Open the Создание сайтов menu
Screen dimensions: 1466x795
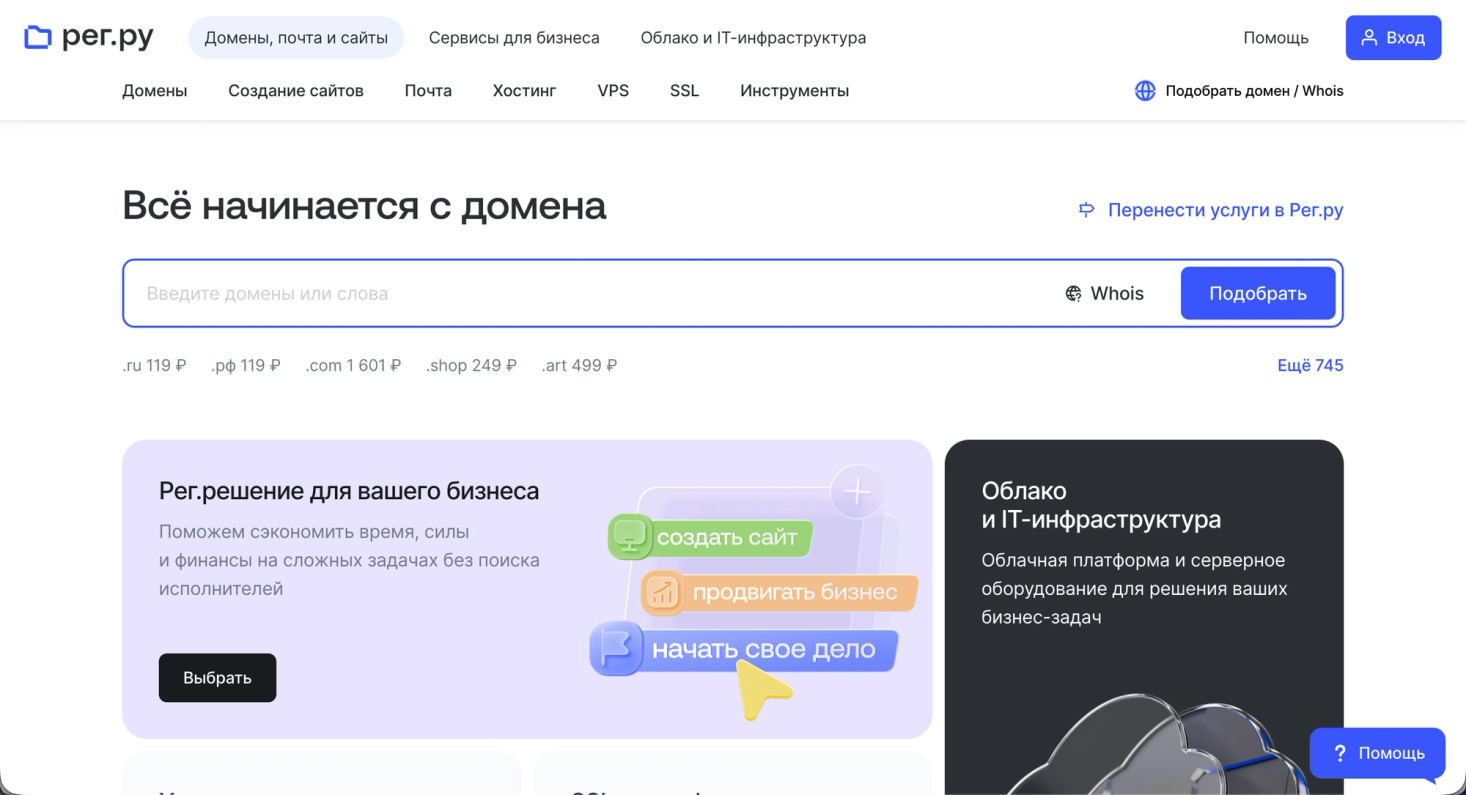[296, 91]
